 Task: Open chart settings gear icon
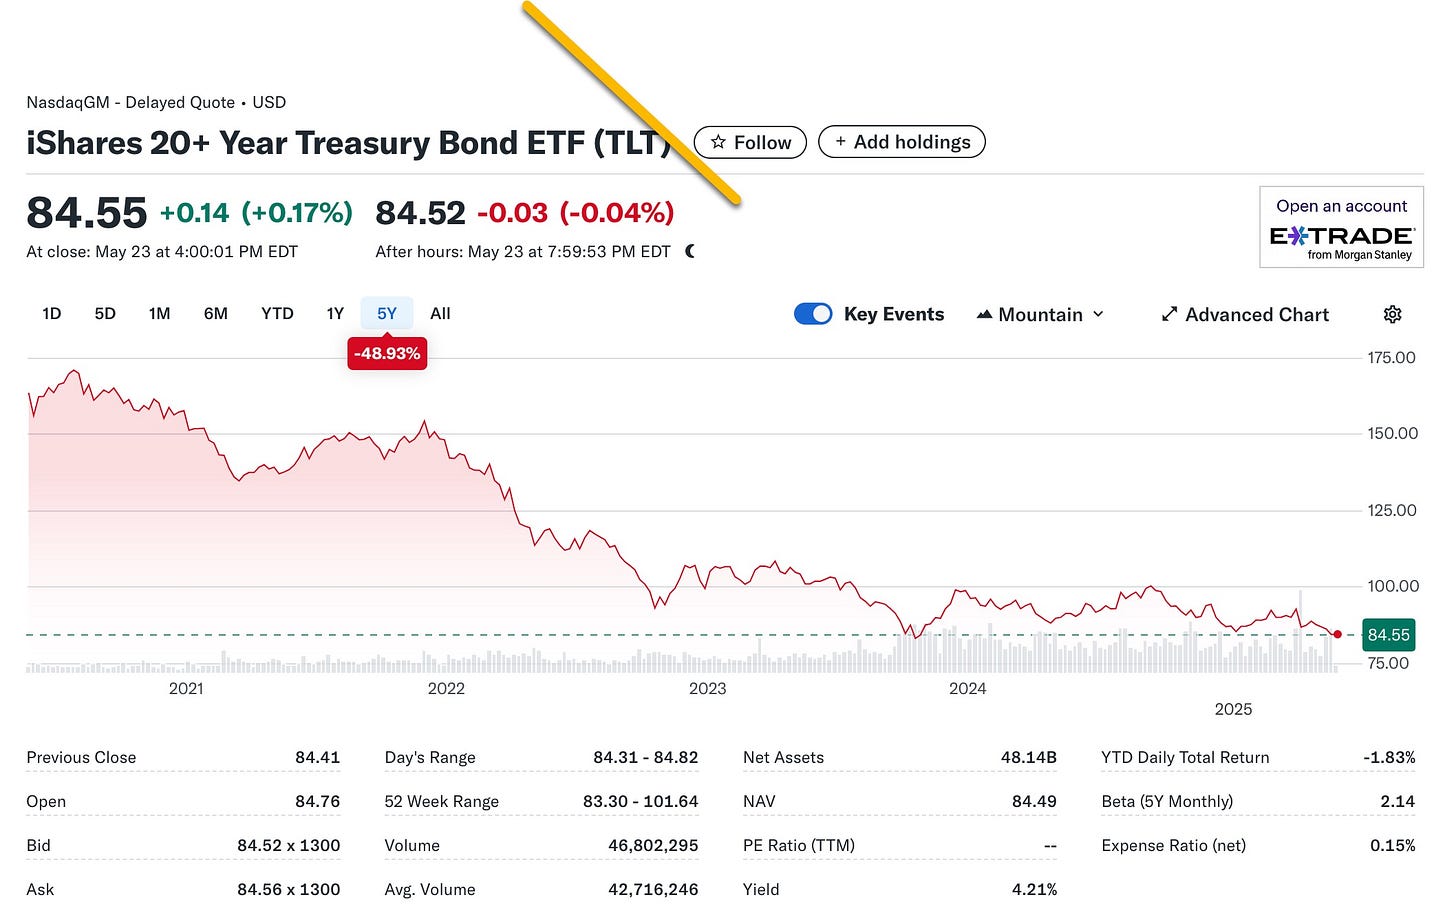point(1392,314)
